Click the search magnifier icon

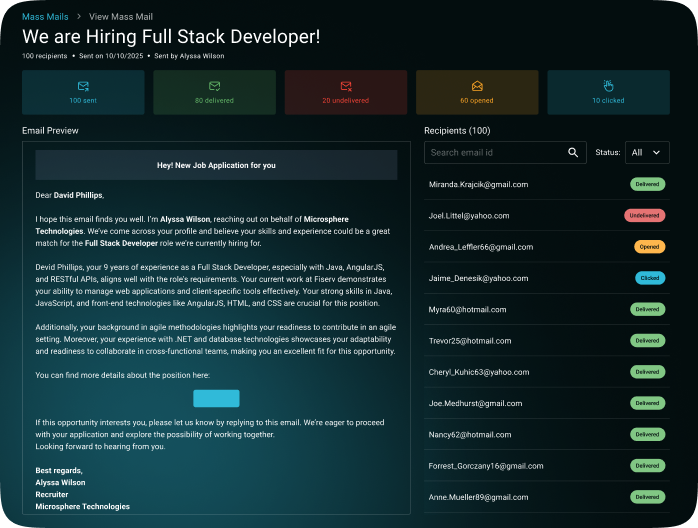573,153
